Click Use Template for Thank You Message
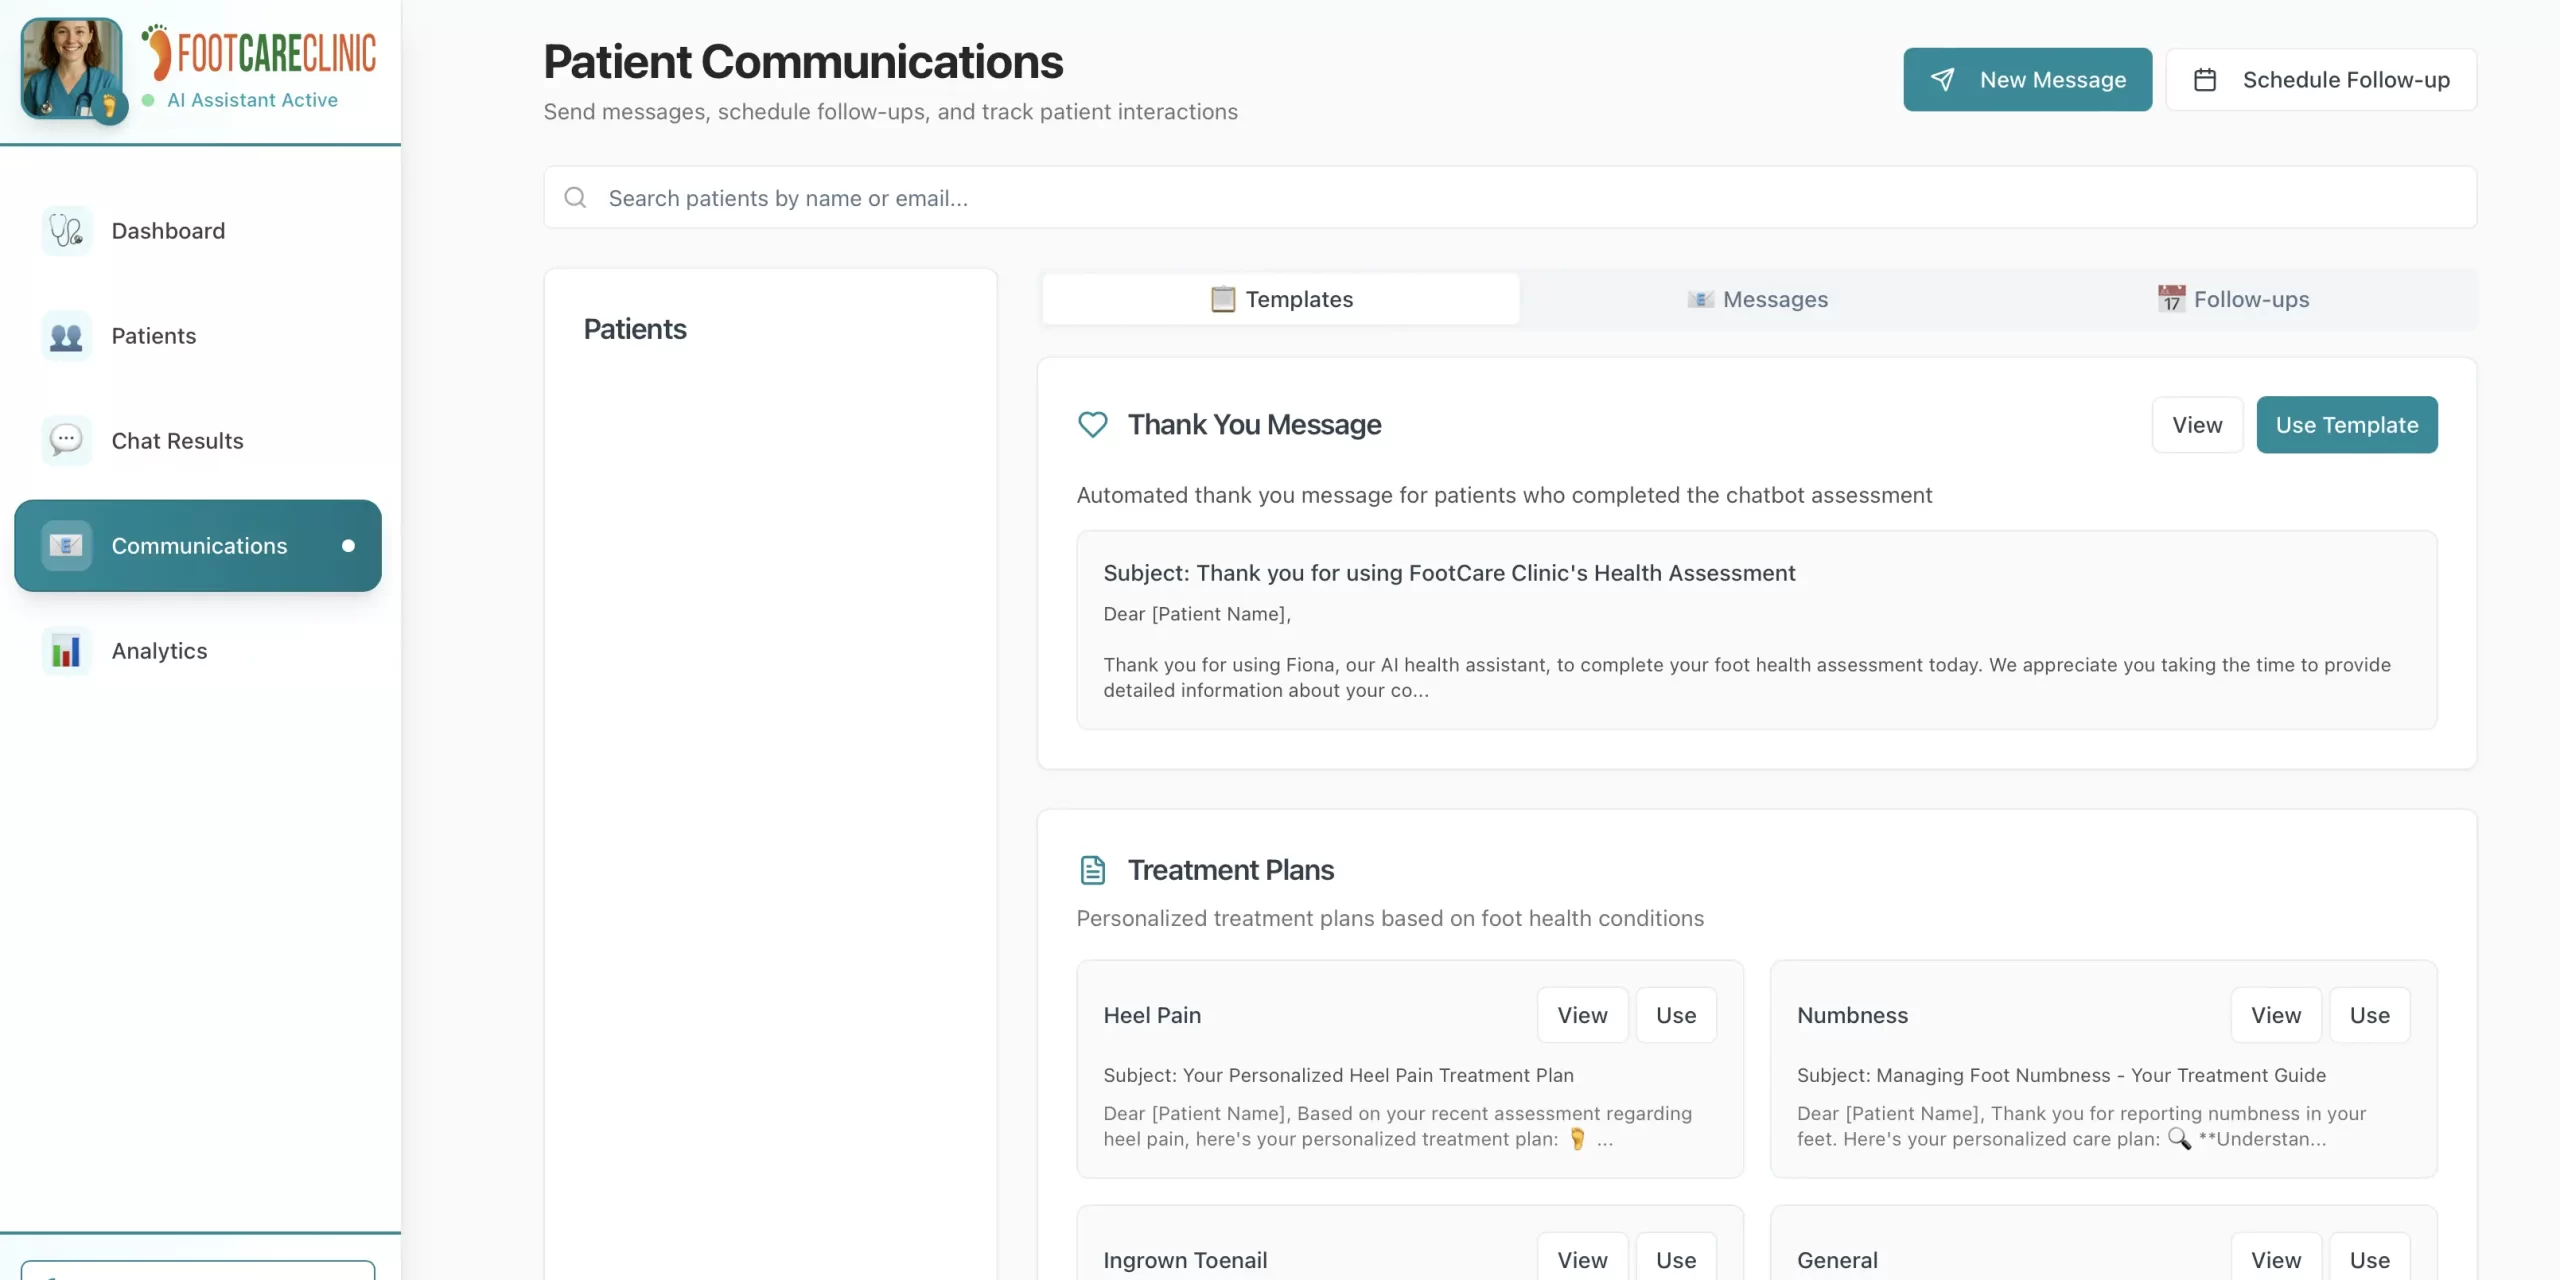This screenshot has width=2560, height=1280. pyautogui.click(x=2347, y=425)
